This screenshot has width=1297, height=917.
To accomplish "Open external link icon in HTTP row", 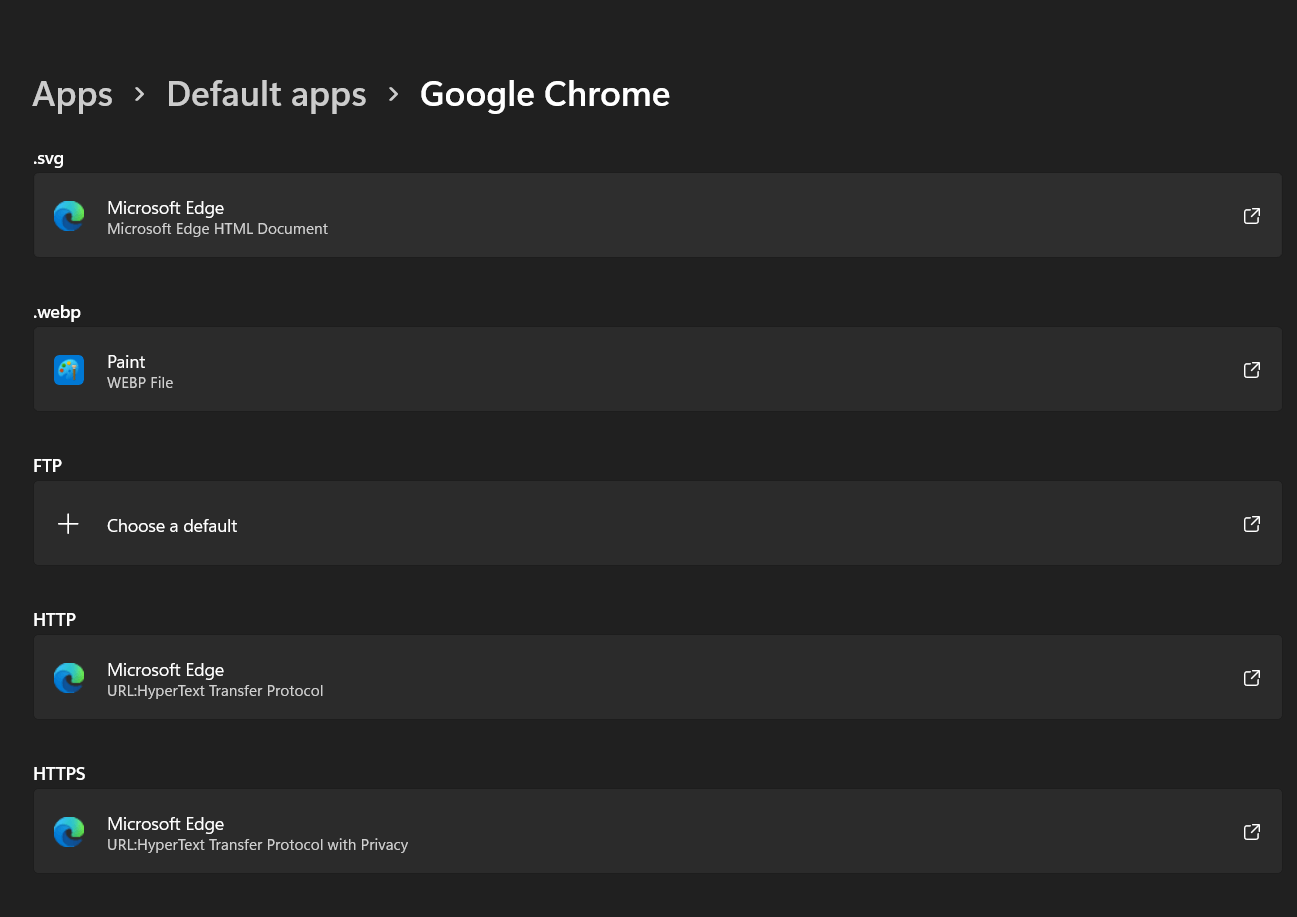I will click(x=1251, y=678).
